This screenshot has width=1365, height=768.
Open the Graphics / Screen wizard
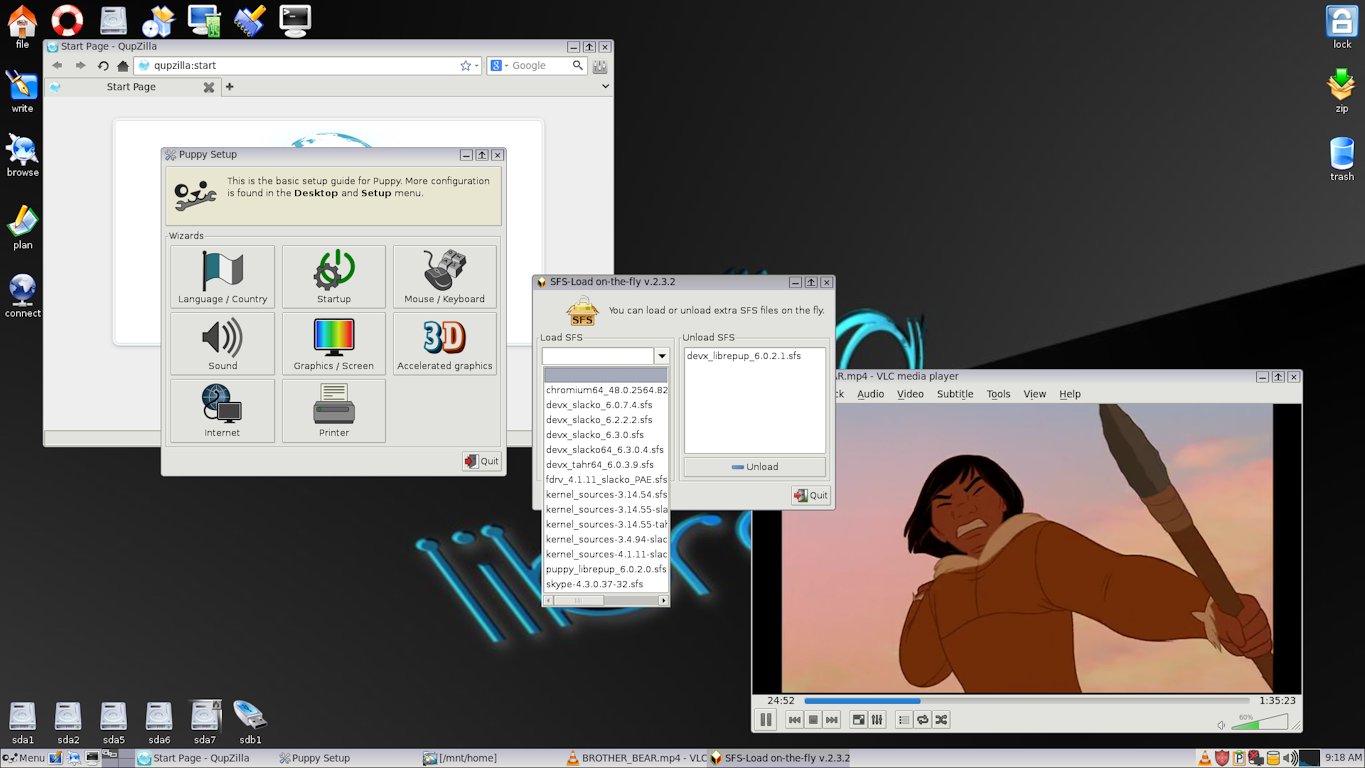tap(334, 344)
